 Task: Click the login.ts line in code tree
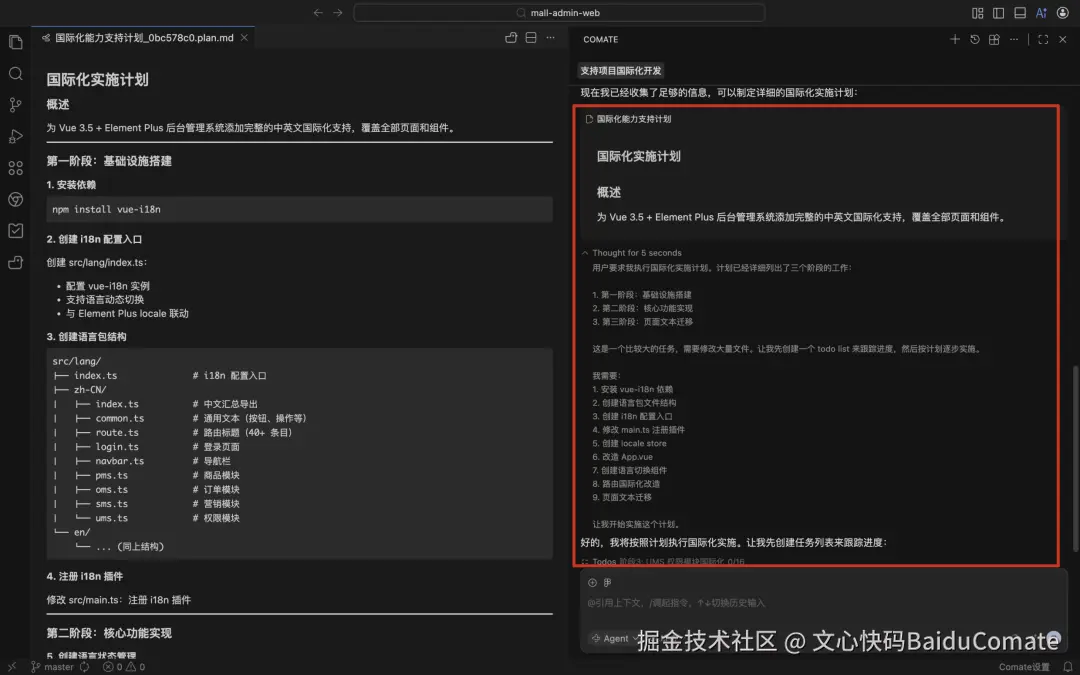[x=146, y=447]
